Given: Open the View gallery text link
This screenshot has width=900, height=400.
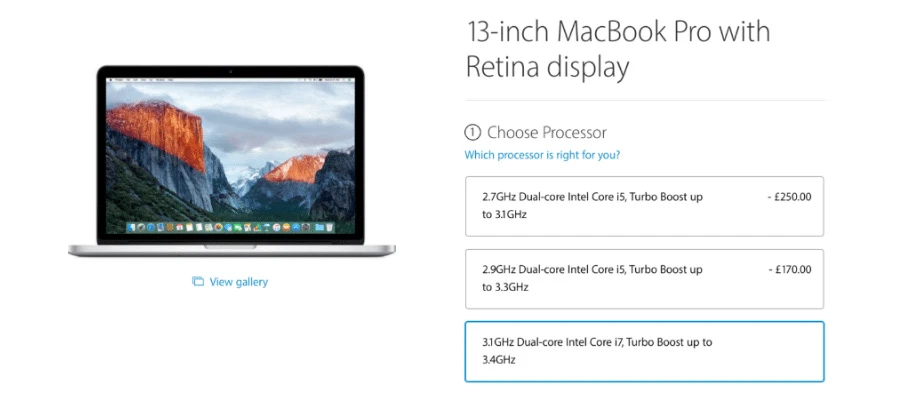Looking at the screenshot, I should point(239,282).
